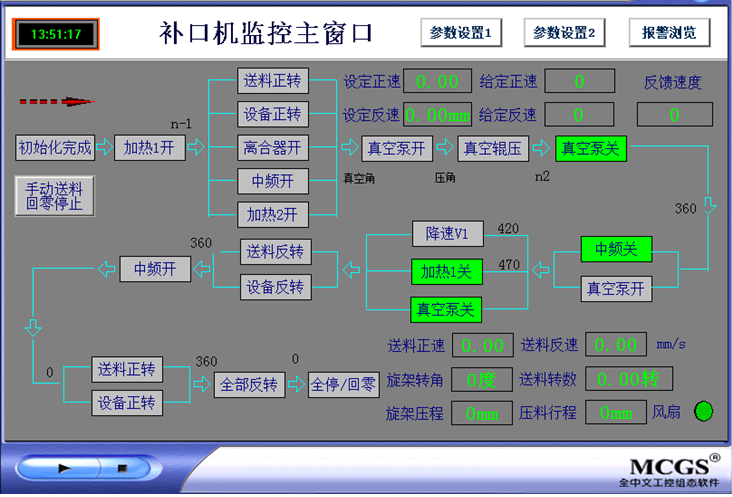Screen dimensions: 732x497
Task: Toggle the 离合器开 status box
Action: [273, 148]
